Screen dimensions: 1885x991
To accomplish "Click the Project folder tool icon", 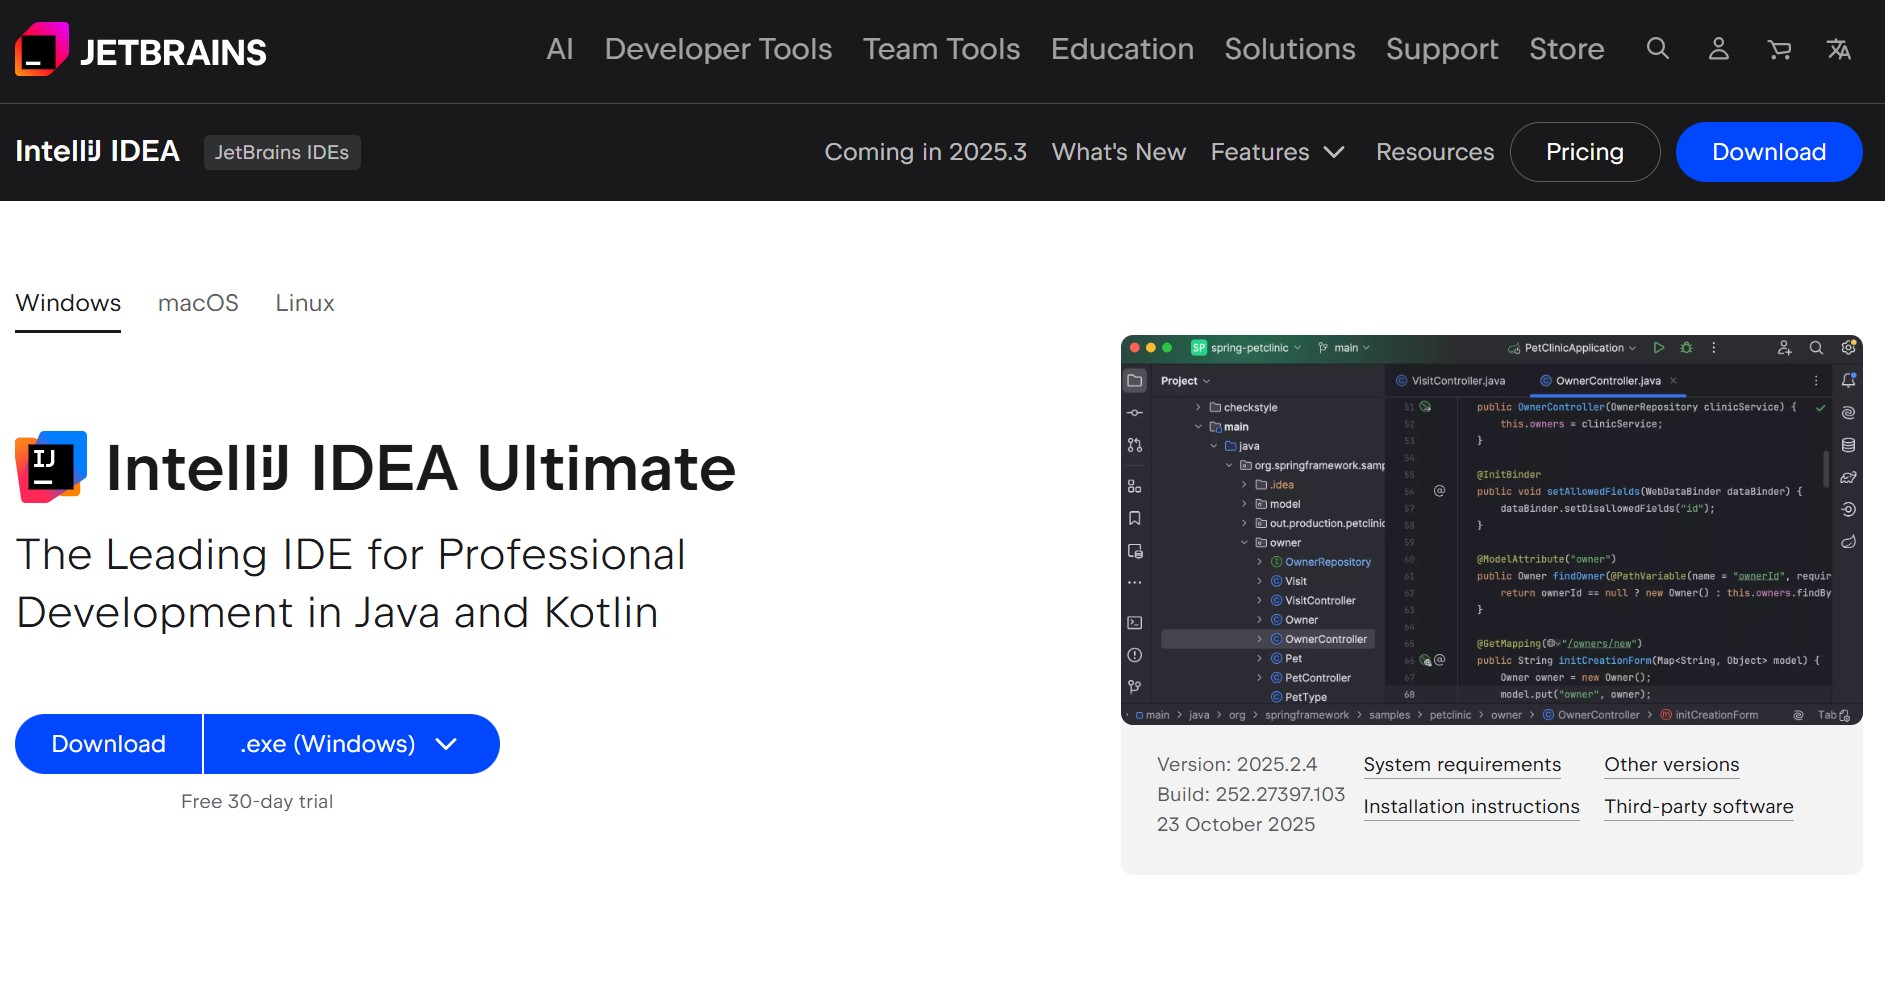I will coord(1135,381).
